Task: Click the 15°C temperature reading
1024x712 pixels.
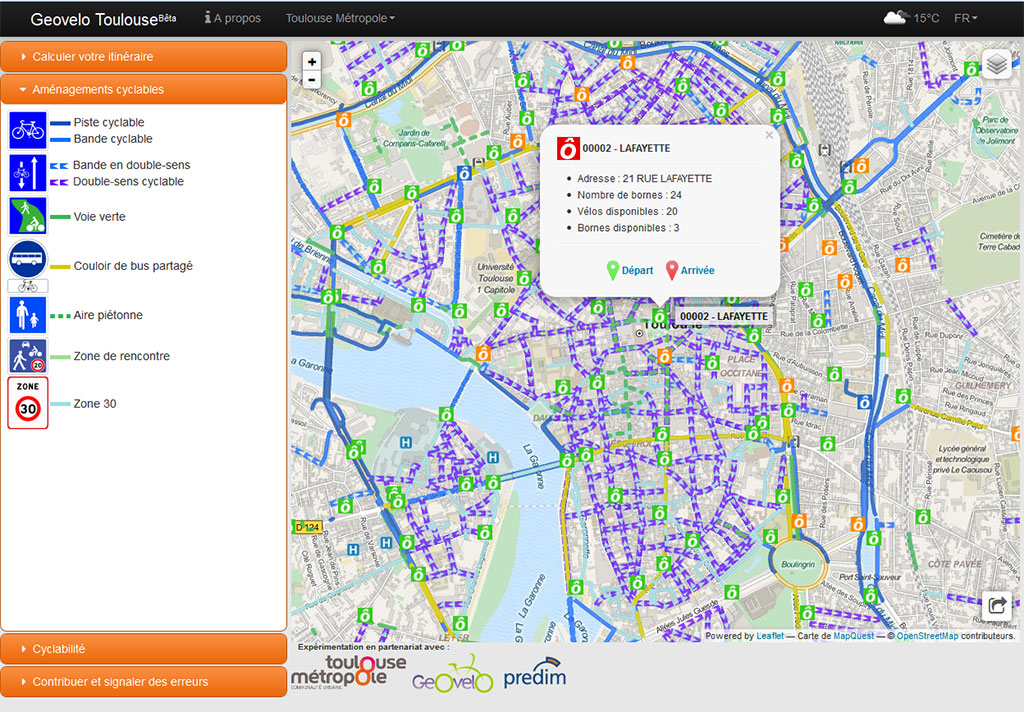Action: [926, 18]
